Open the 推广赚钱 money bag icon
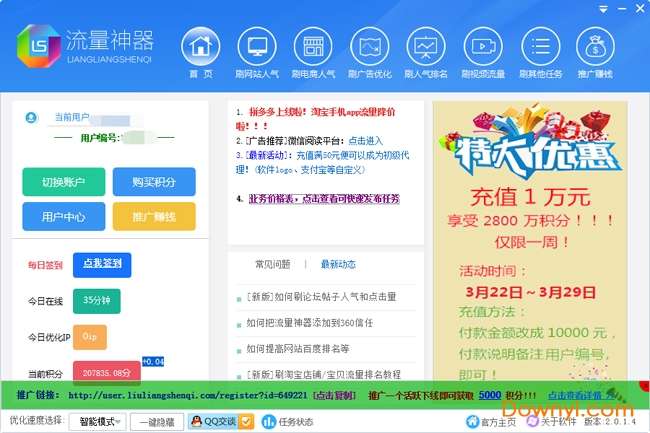The image size is (650, 433). [x=595, y=46]
